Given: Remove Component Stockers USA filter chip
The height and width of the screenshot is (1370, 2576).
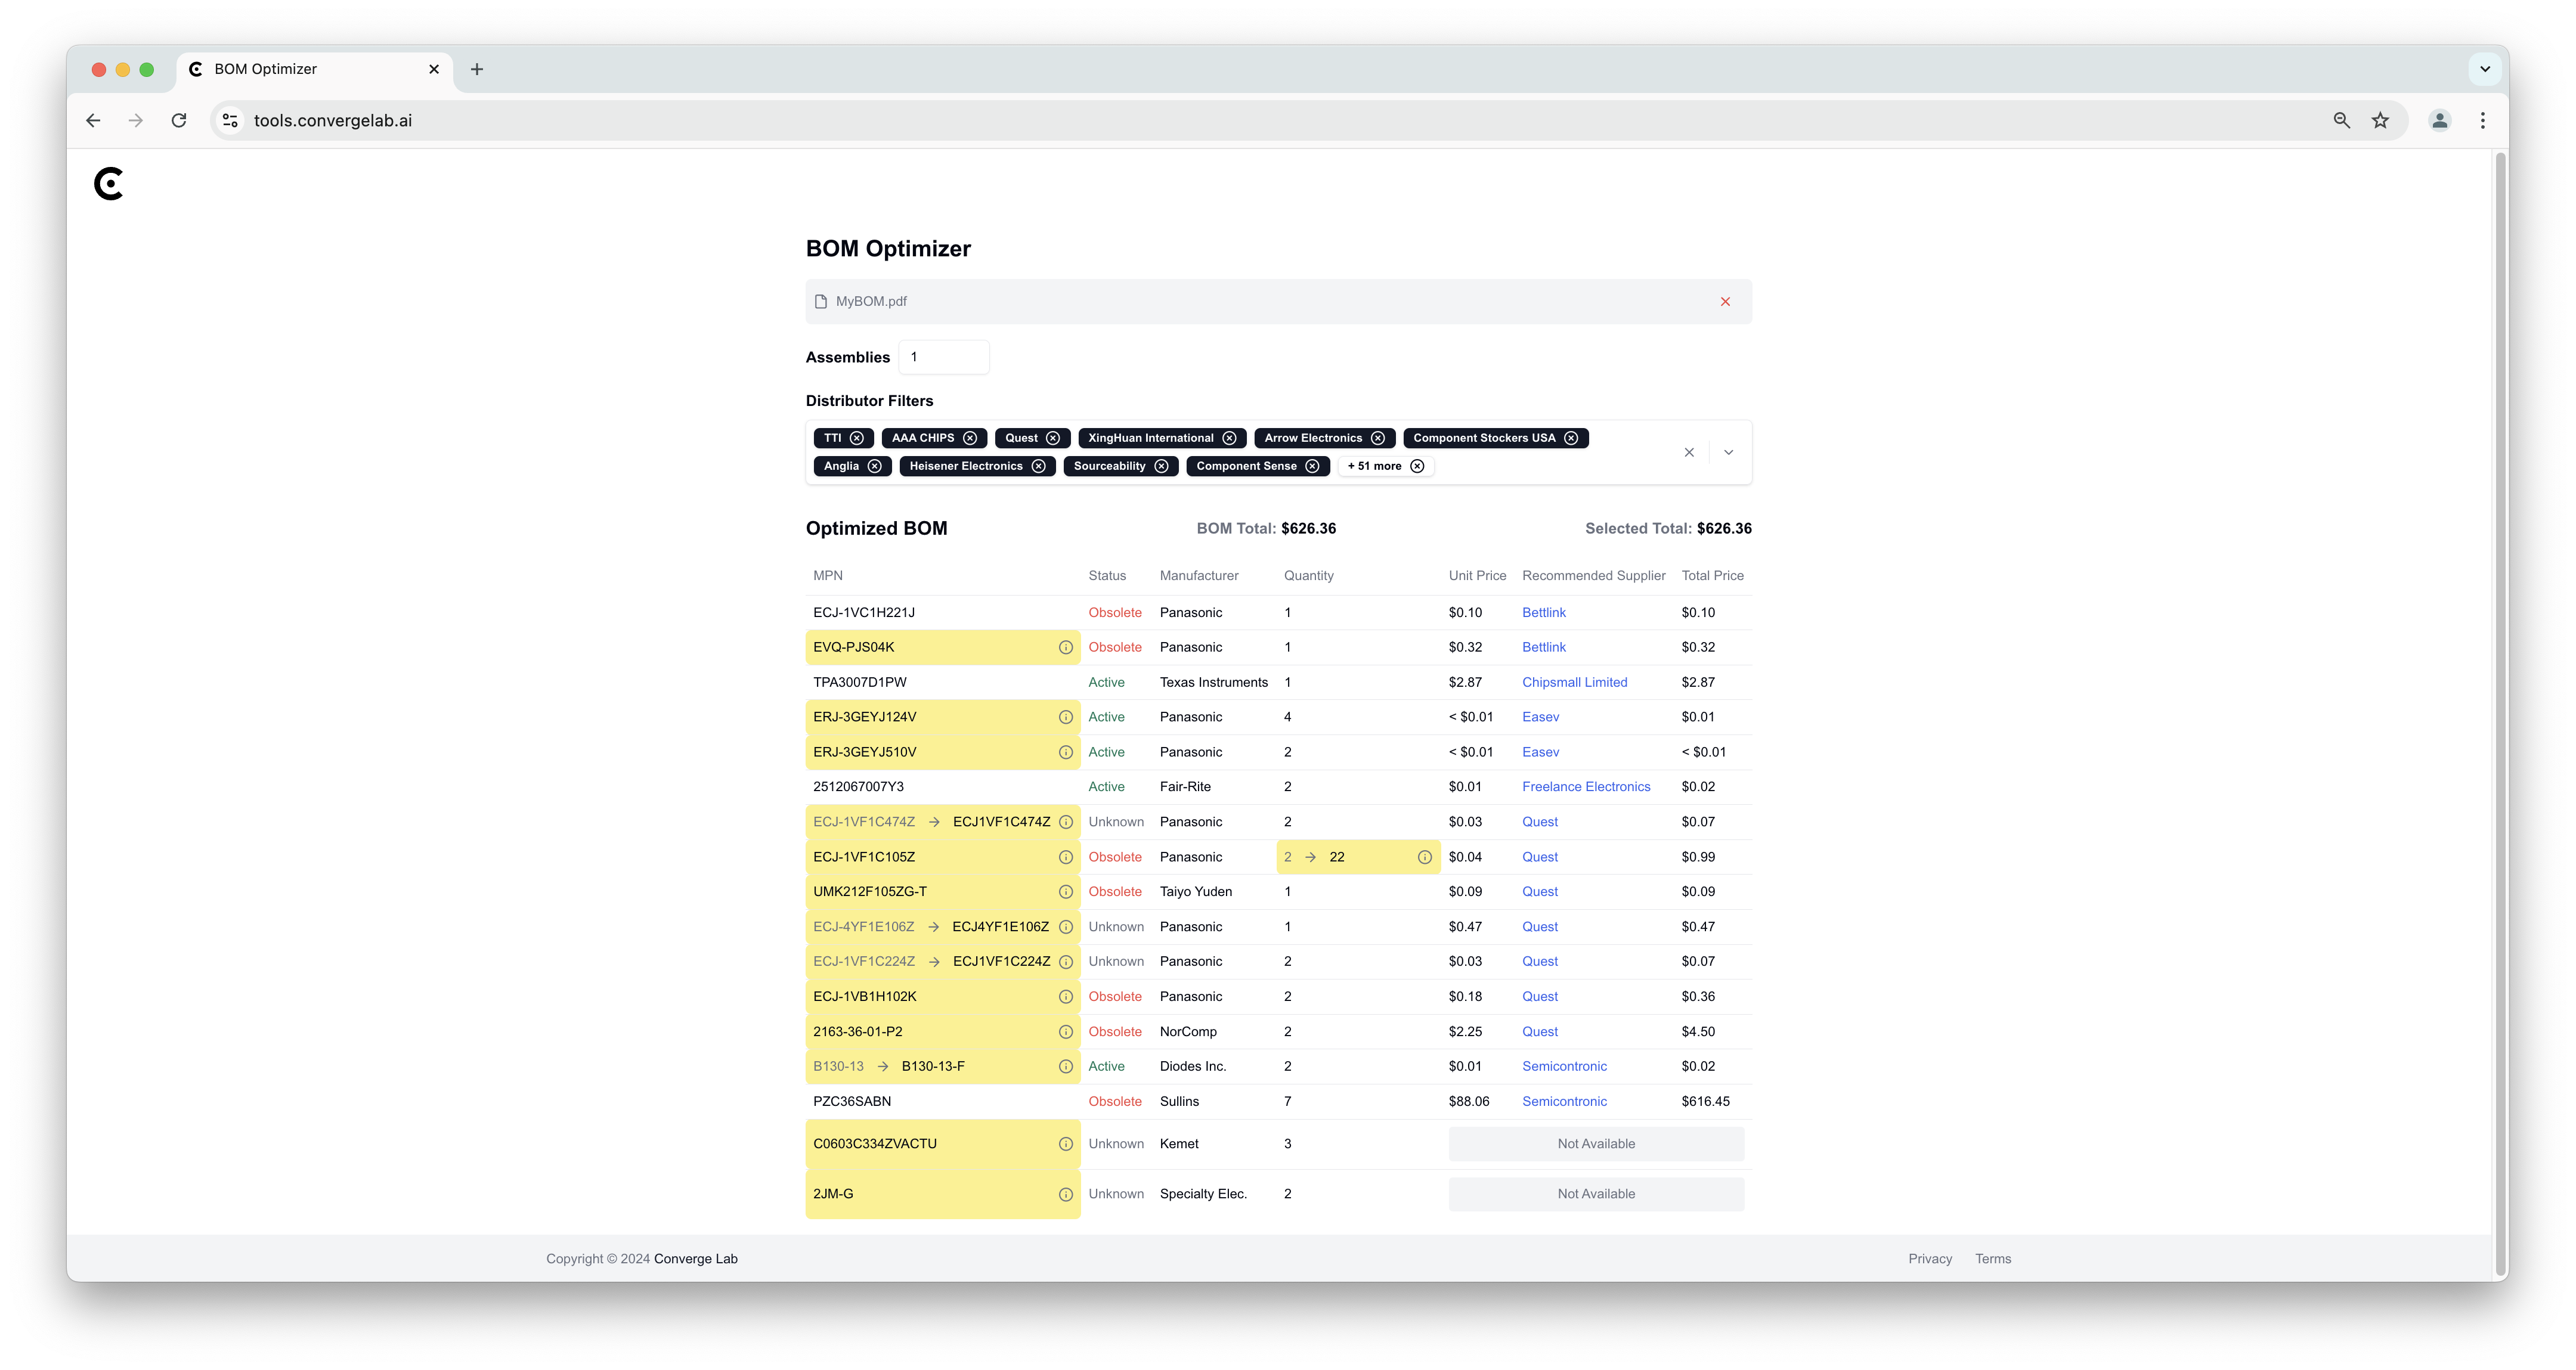Looking at the screenshot, I should (x=1571, y=438).
